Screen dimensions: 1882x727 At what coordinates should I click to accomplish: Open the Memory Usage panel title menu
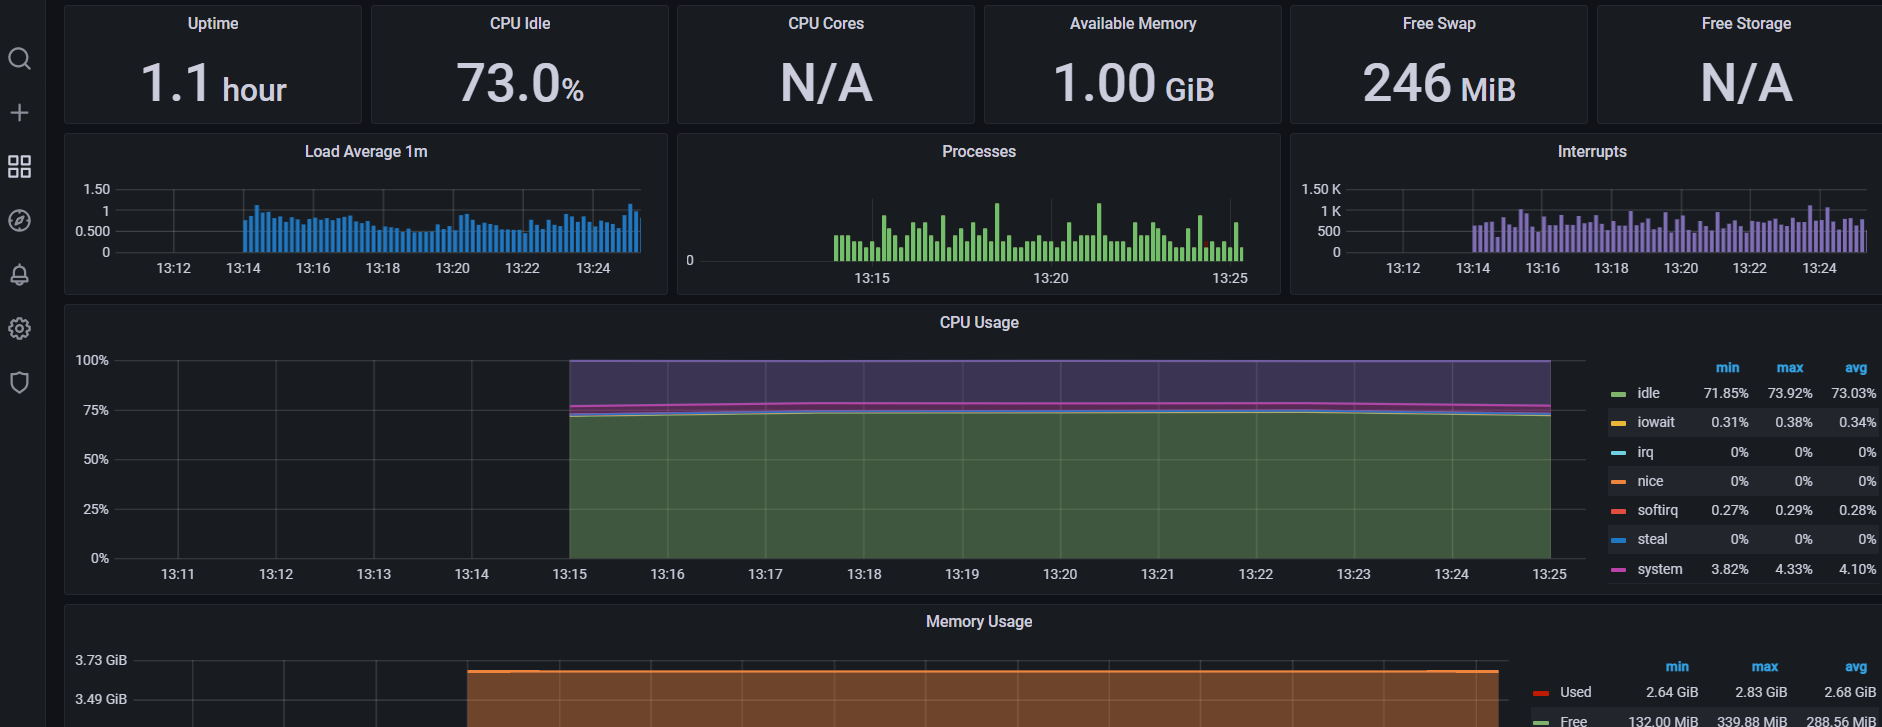tap(979, 621)
